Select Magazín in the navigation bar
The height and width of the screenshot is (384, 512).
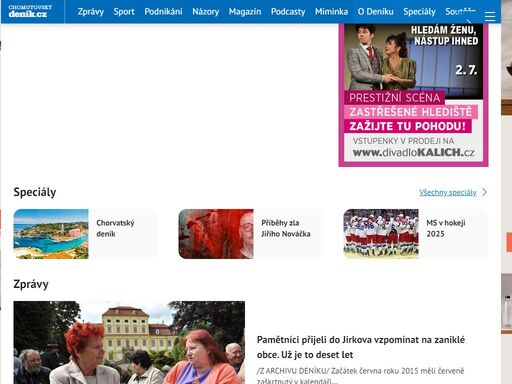point(245,12)
